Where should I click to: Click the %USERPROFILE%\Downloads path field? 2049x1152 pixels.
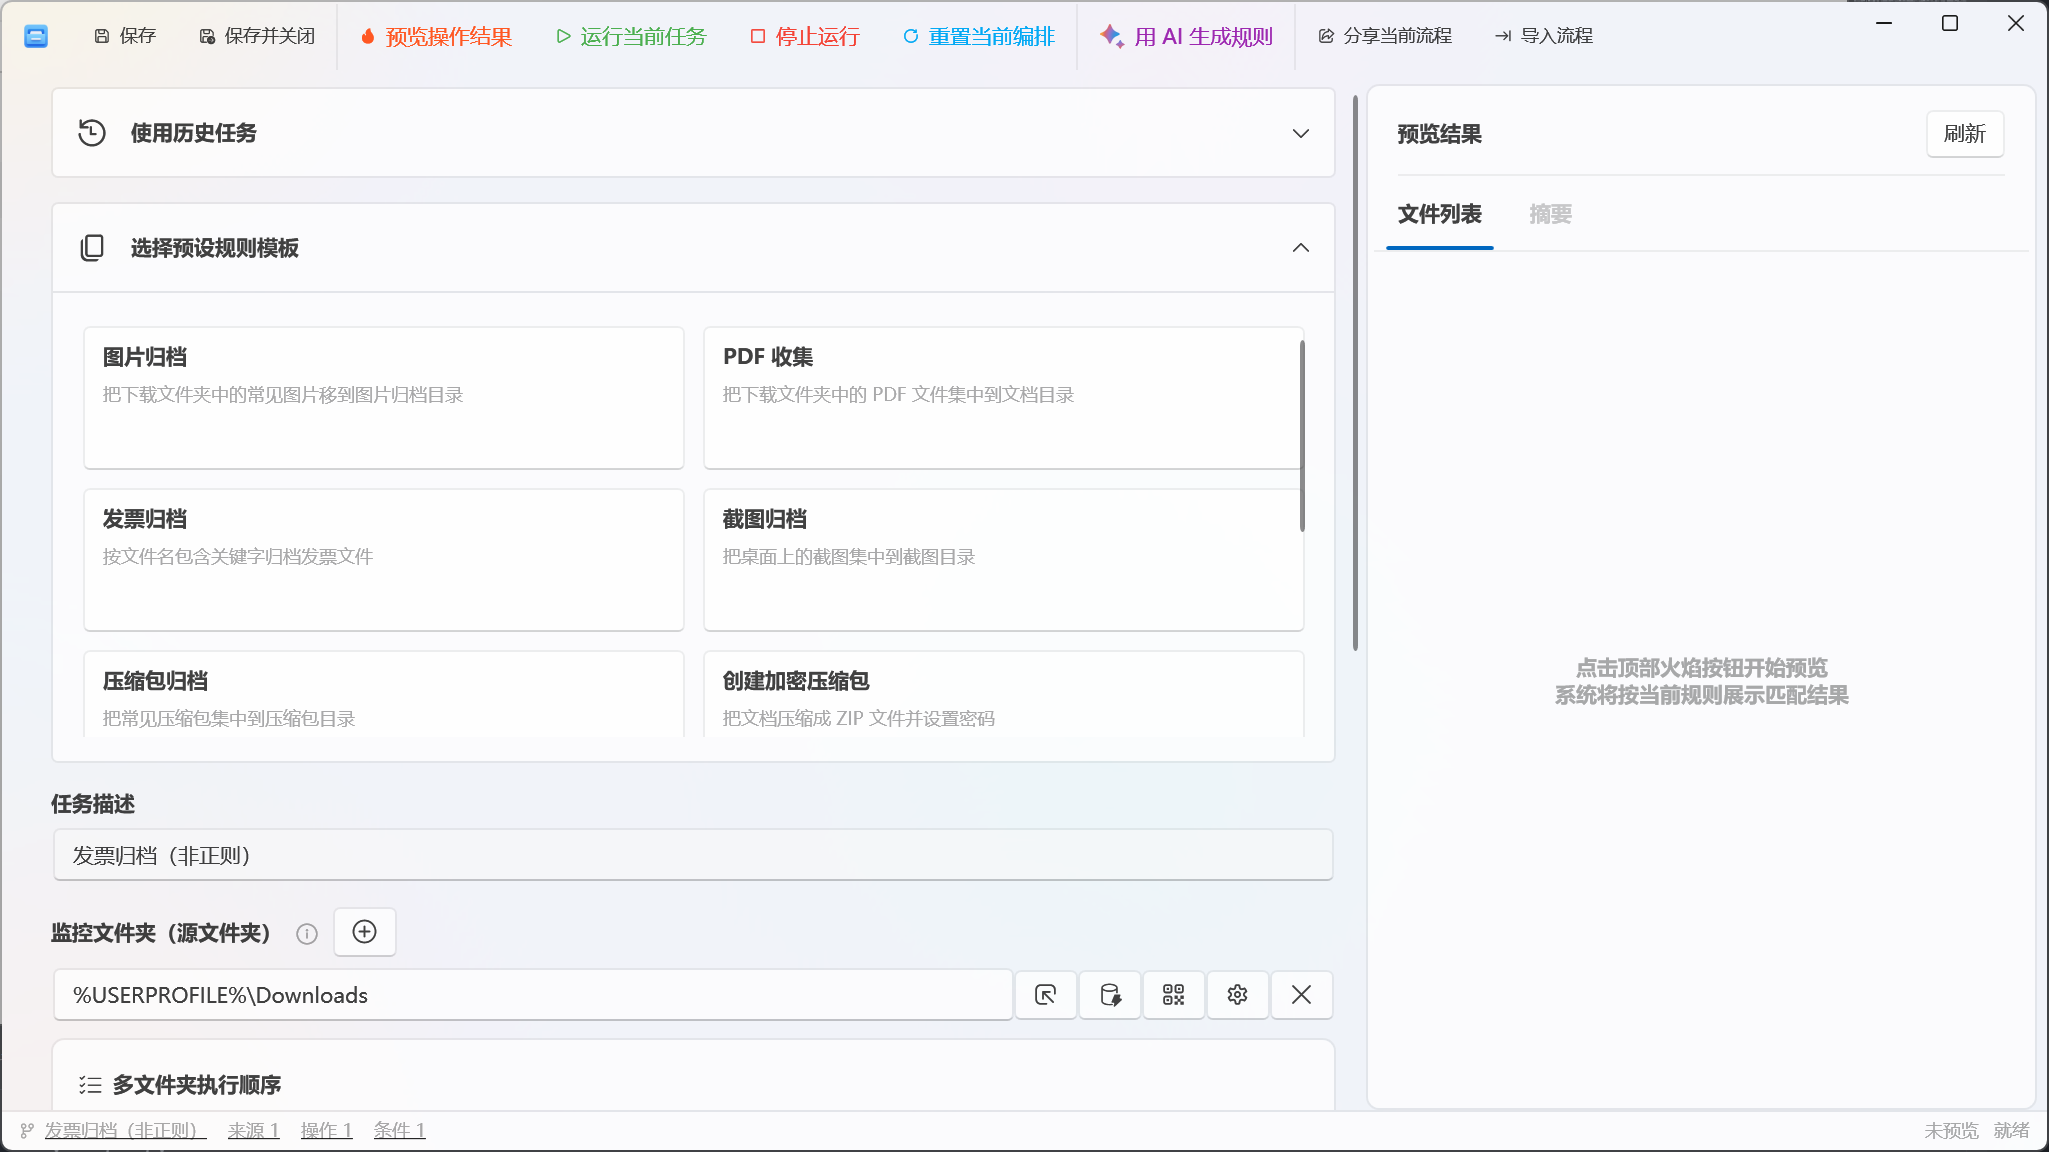pyautogui.click(x=533, y=995)
